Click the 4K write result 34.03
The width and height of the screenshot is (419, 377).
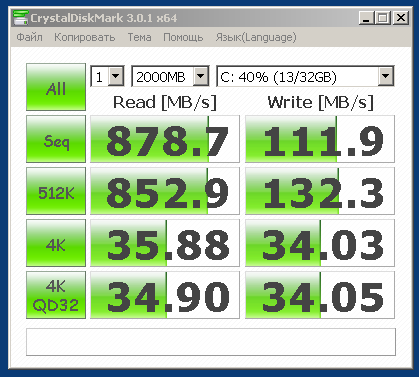[x=320, y=243]
